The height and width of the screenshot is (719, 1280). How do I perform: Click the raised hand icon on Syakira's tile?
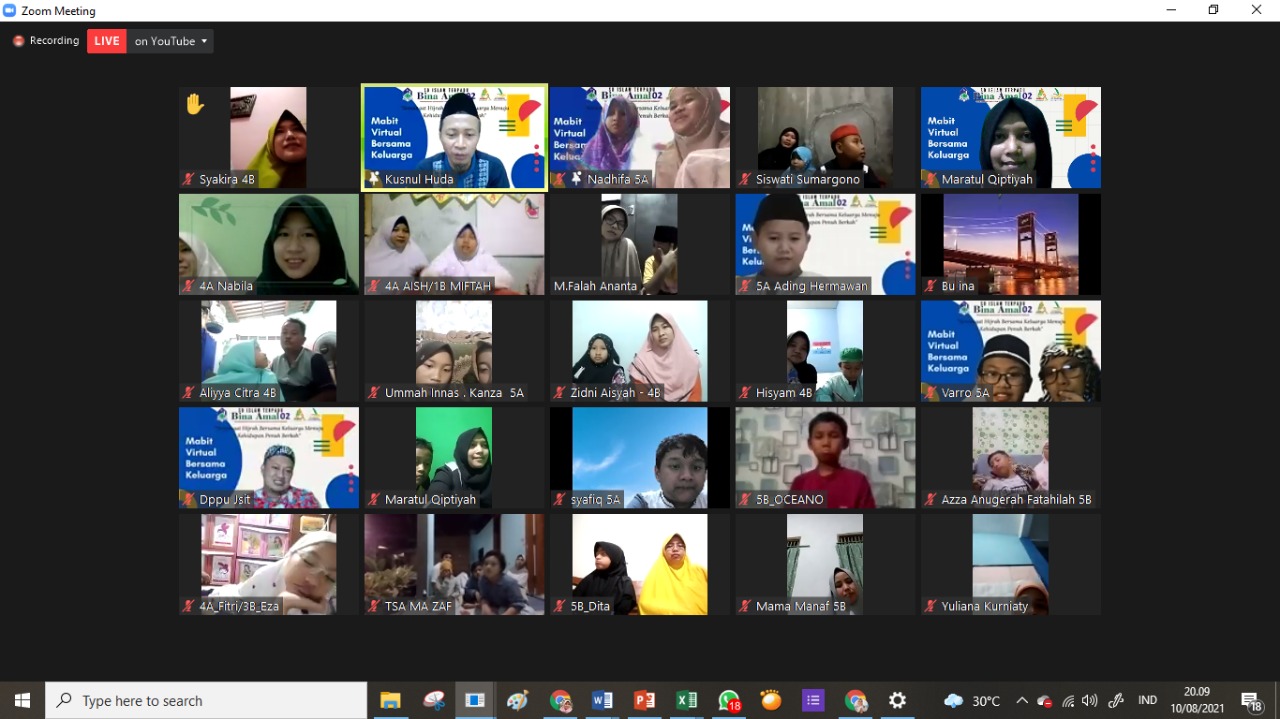(195, 103)
